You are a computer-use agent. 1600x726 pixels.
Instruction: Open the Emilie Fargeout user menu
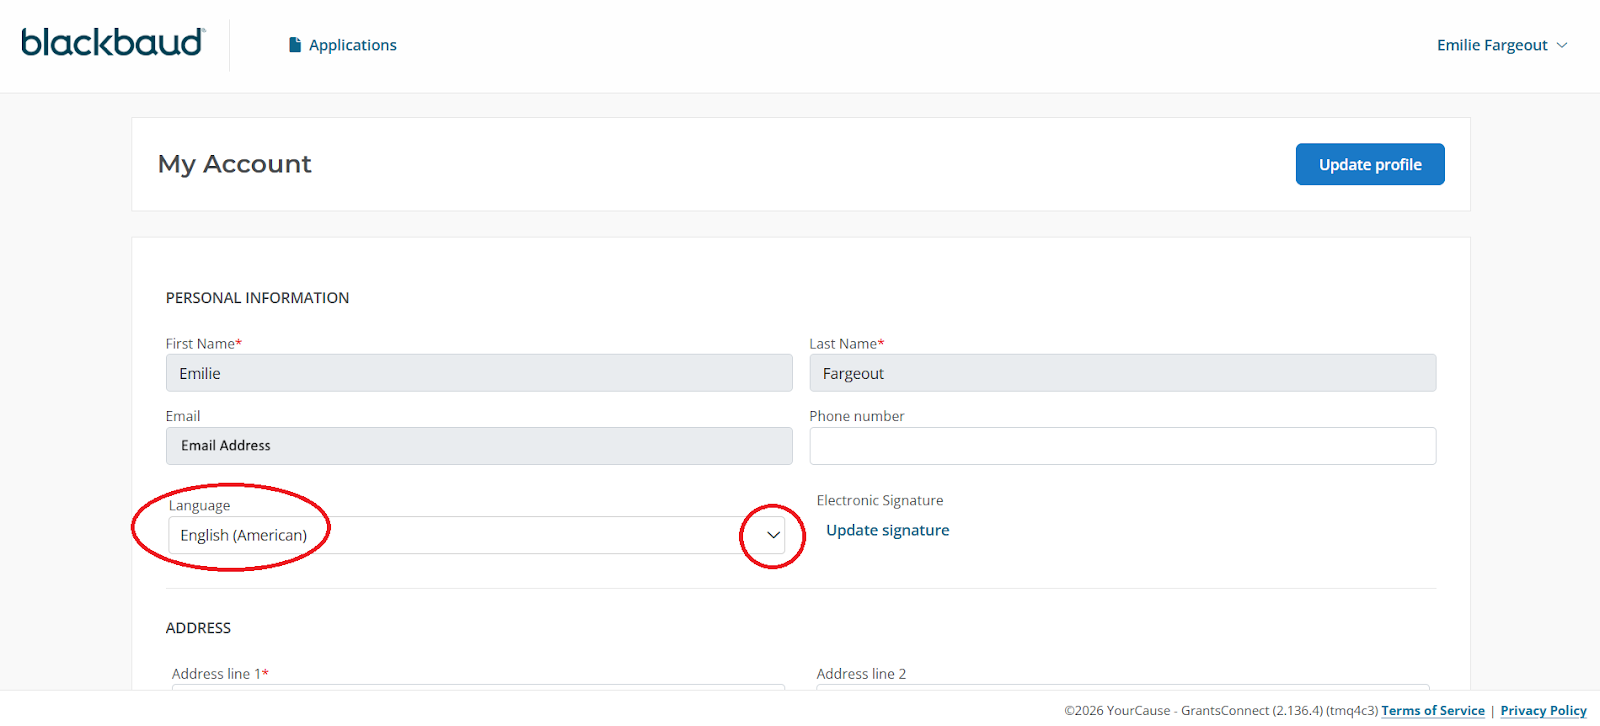click(1491, 45)
